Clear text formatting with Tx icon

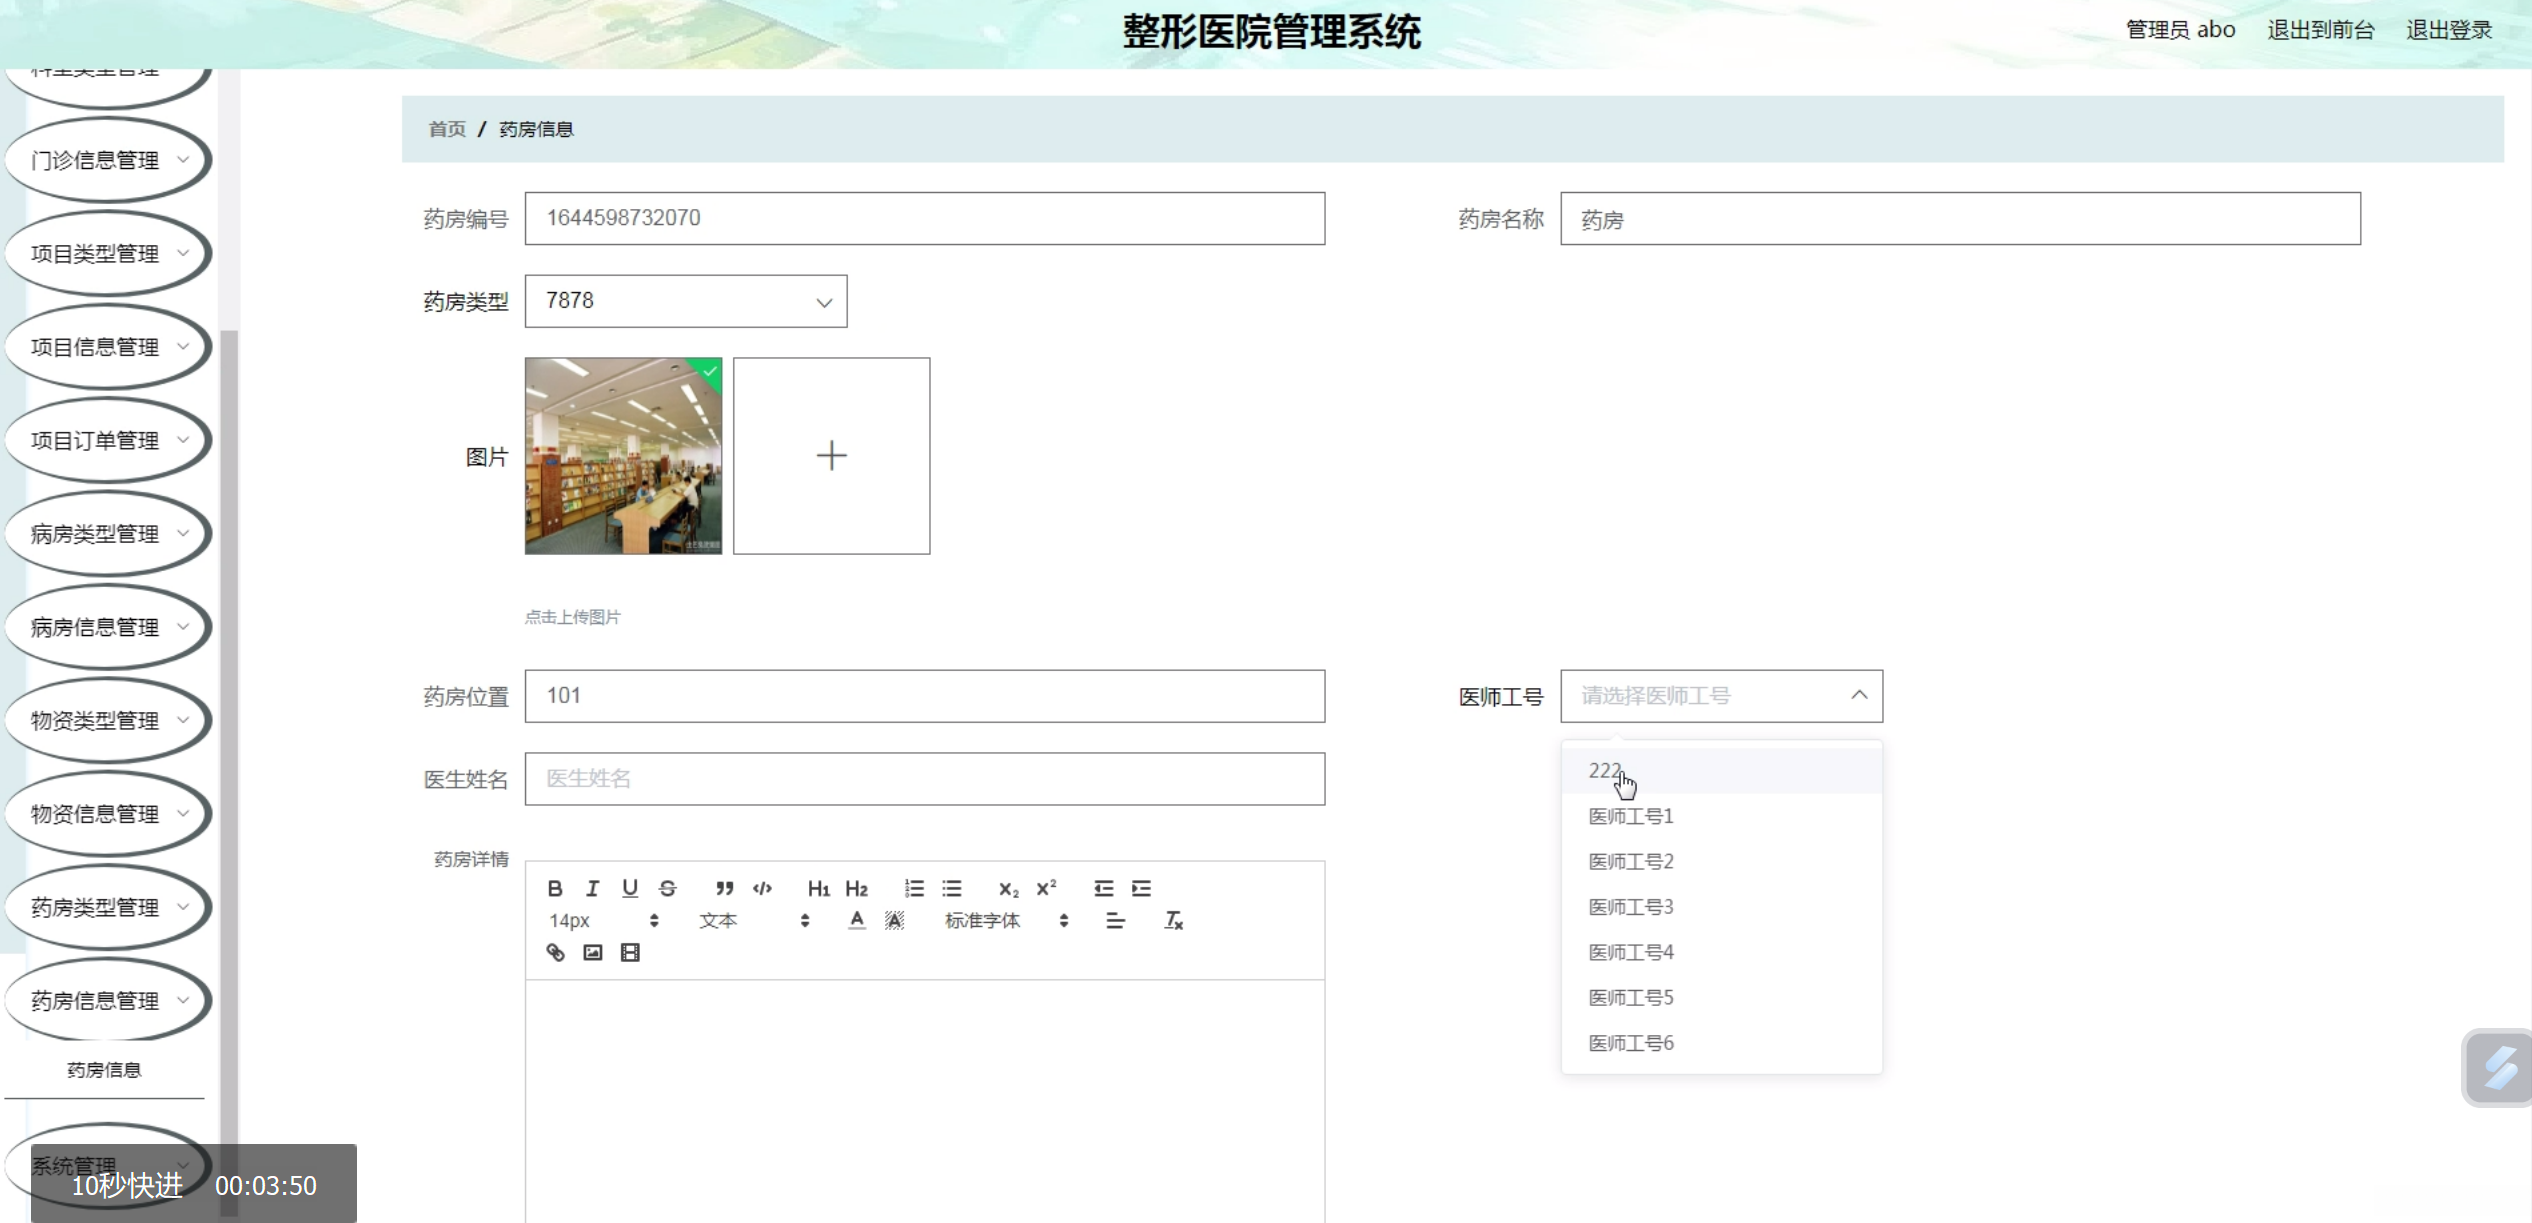pyautogui.click(x=1173, y=920)
